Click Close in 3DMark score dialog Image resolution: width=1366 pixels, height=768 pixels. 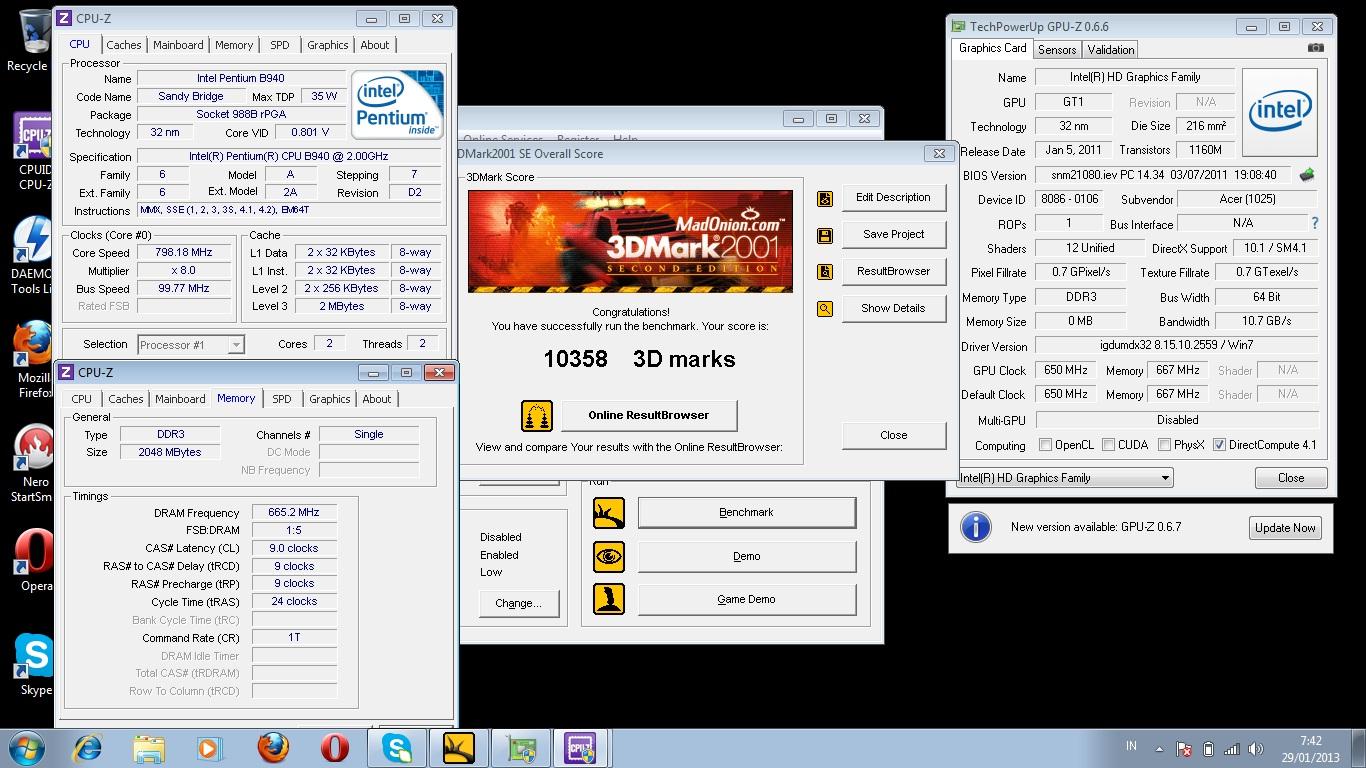click(x=893, y=436)
